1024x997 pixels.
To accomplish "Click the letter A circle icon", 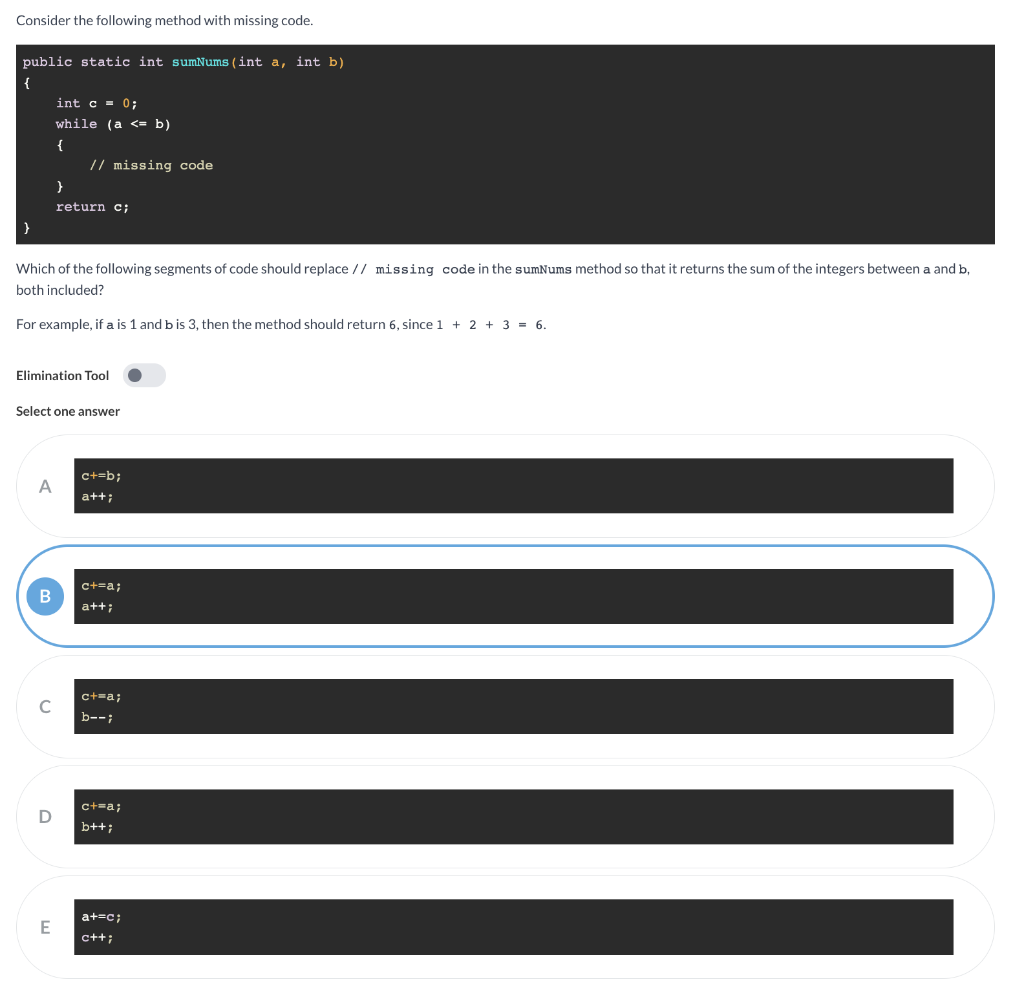I will [44, 485].
